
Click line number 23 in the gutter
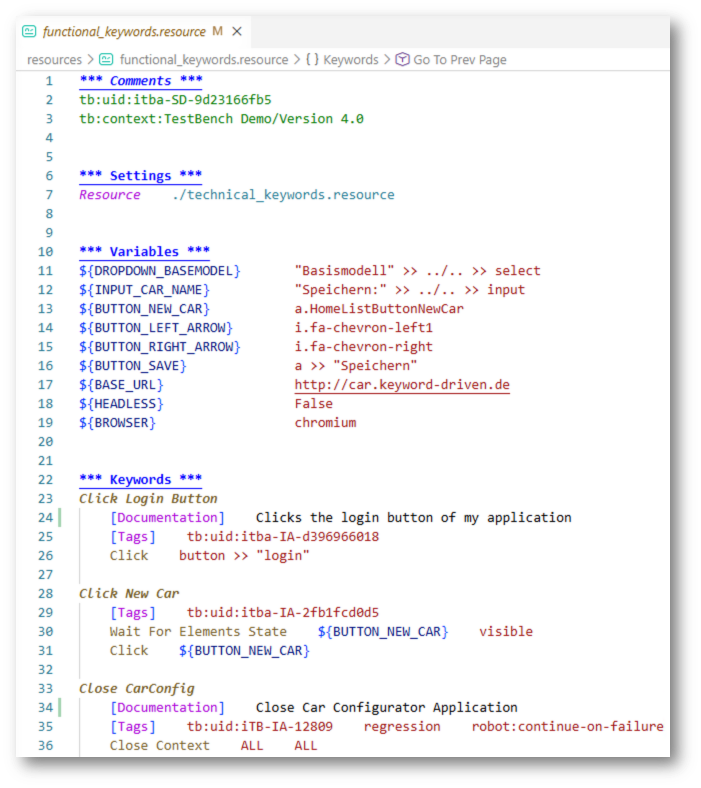tap(45, 499)
